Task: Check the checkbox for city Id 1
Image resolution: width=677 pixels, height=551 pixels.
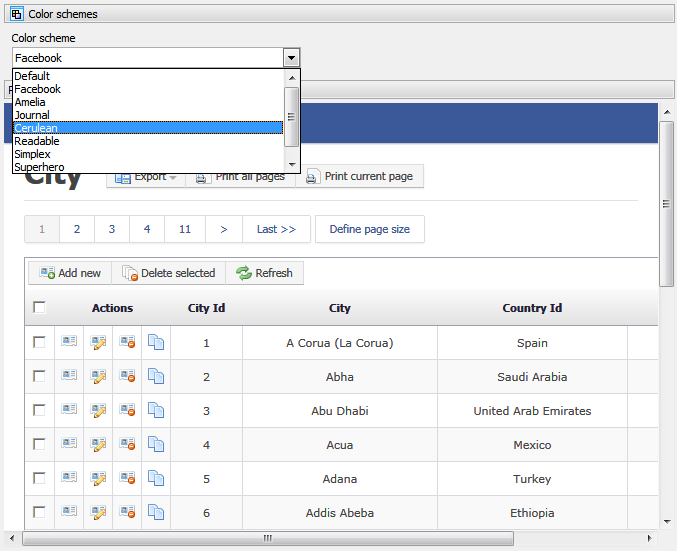Action: pos(40,342)
